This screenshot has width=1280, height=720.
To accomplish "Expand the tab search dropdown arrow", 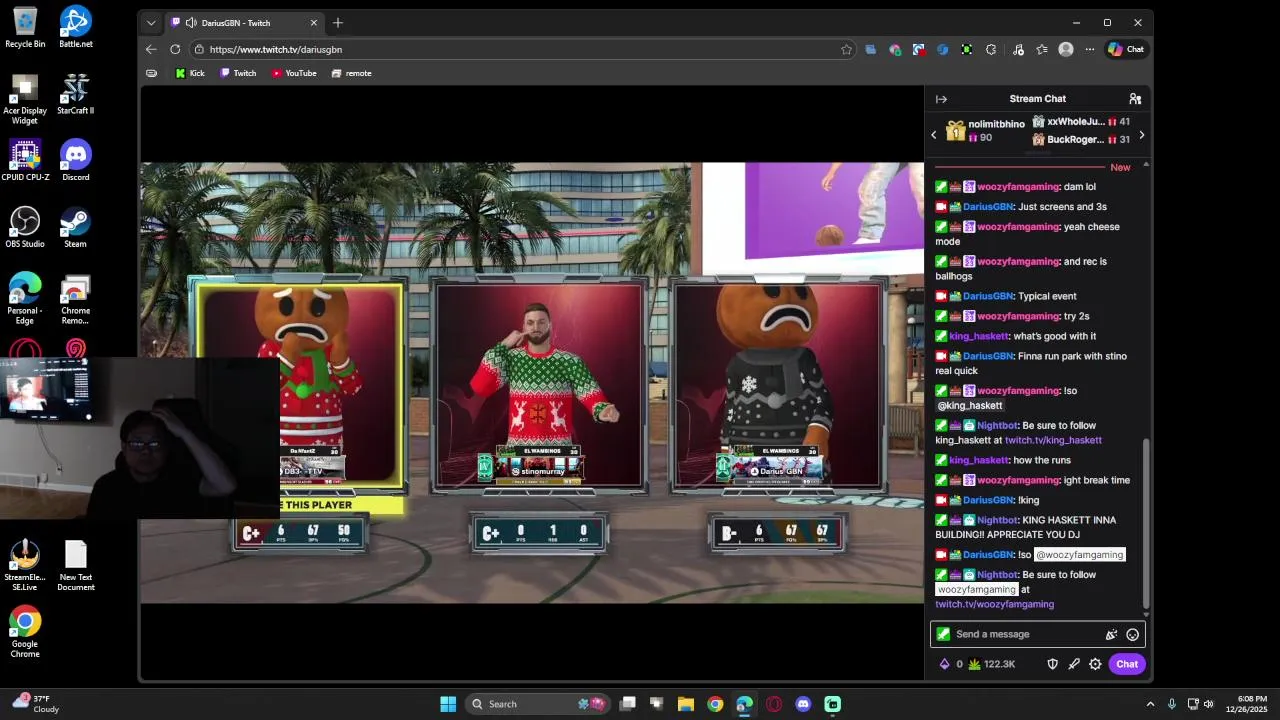I will (151, 23).
